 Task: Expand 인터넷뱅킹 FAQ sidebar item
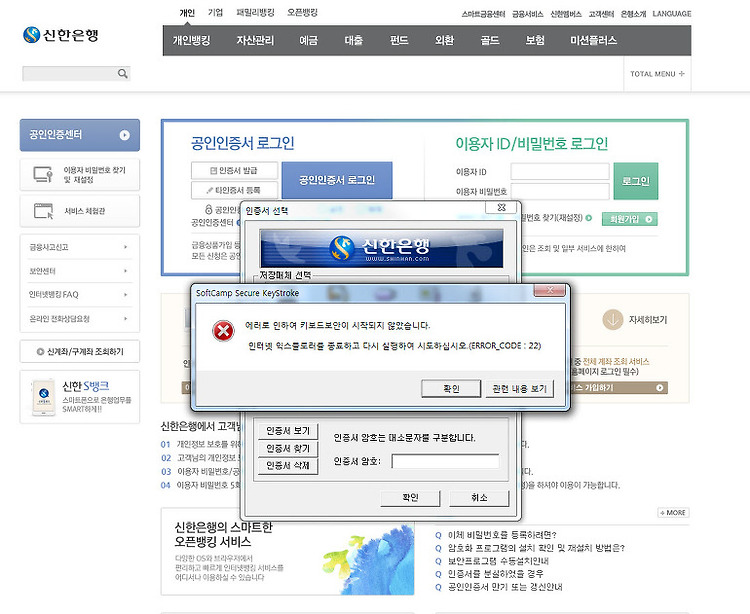coord(79,295)
